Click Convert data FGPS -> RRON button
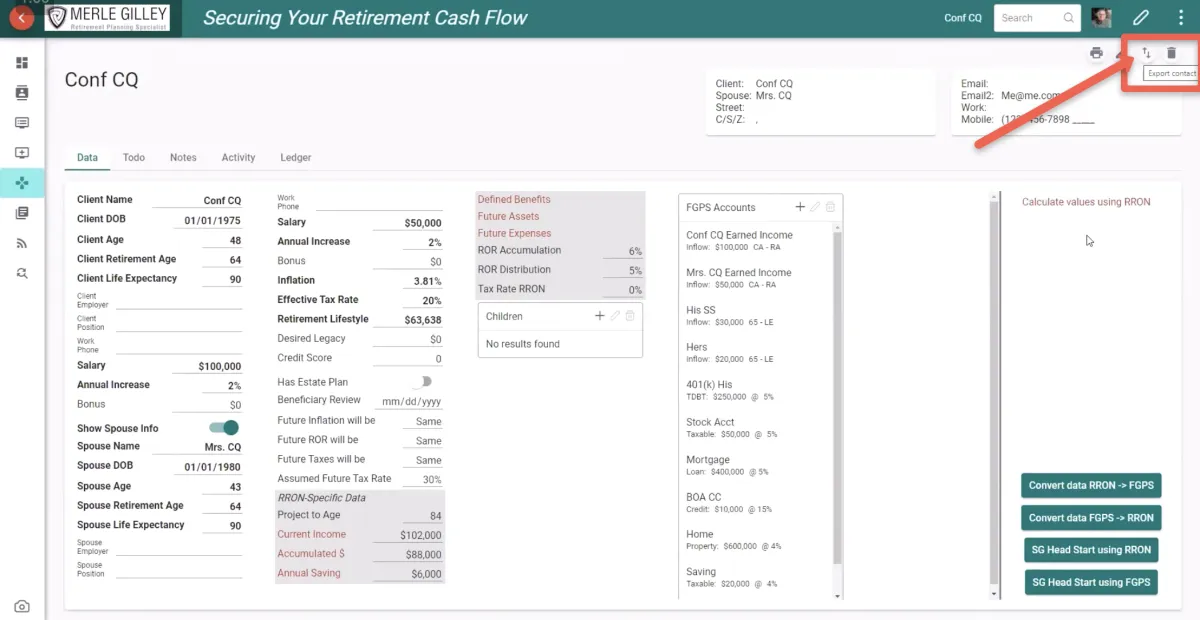 (1091, 518)
